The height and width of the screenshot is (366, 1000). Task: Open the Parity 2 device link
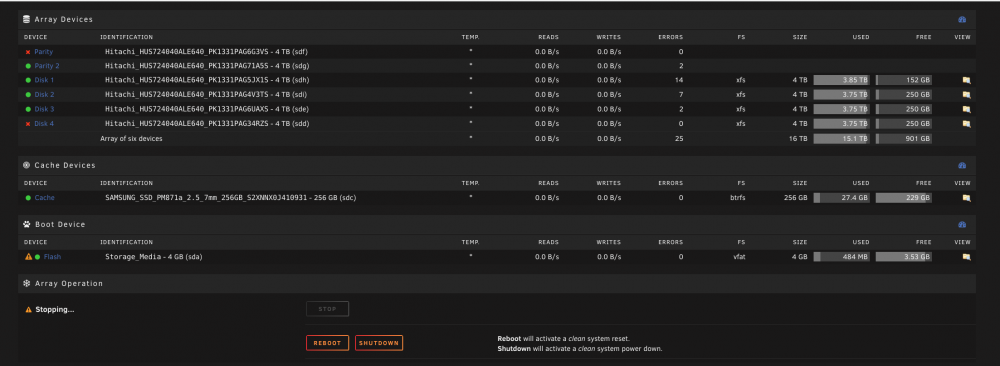pos(47,66)
